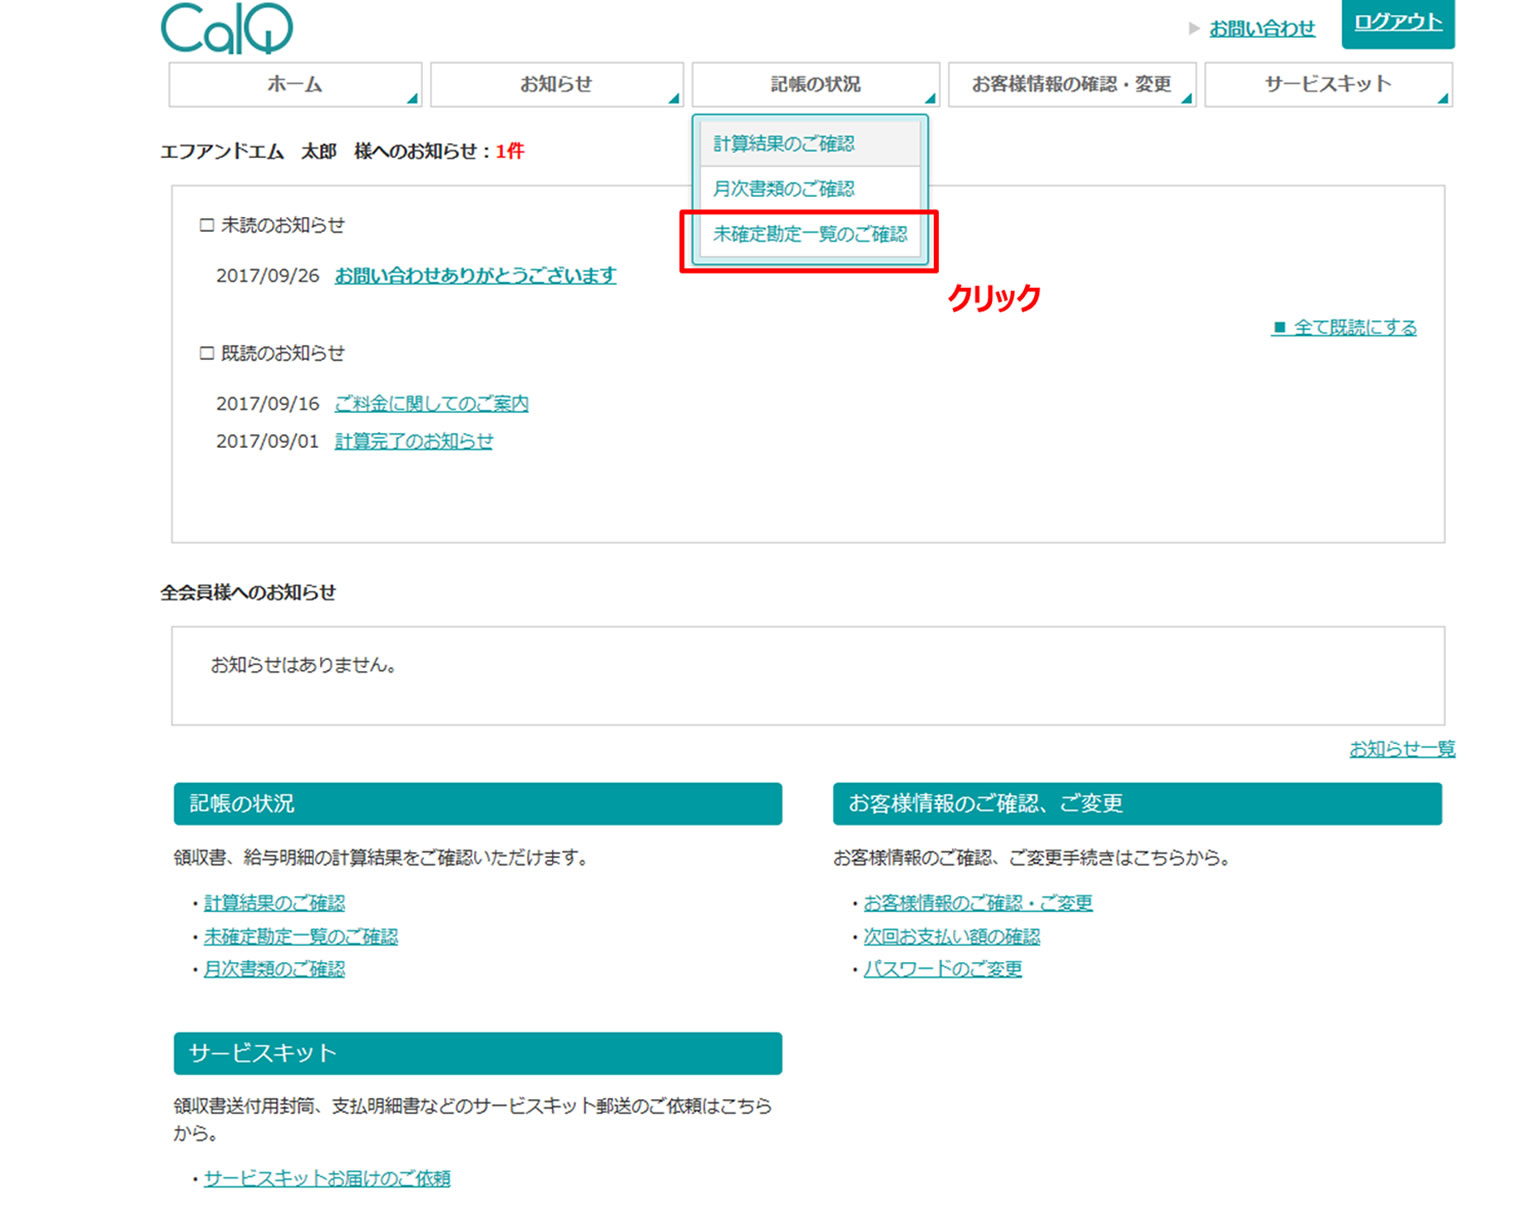Open notice 計算完了のお知らせ
The image size is (1540, 1206).
pos(413,441)
